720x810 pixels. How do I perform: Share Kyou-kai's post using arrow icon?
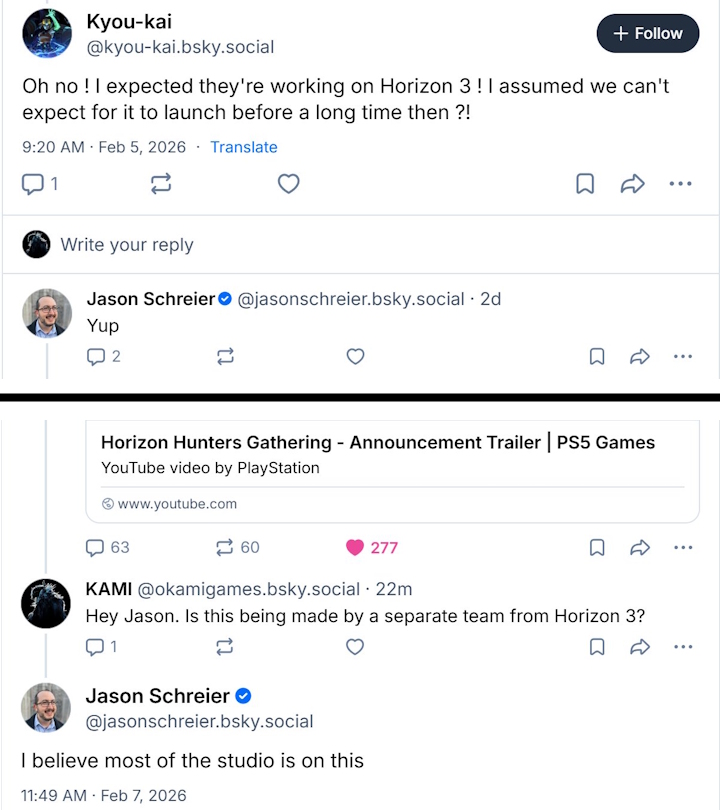pyautogui.click(x=632, y=184)
